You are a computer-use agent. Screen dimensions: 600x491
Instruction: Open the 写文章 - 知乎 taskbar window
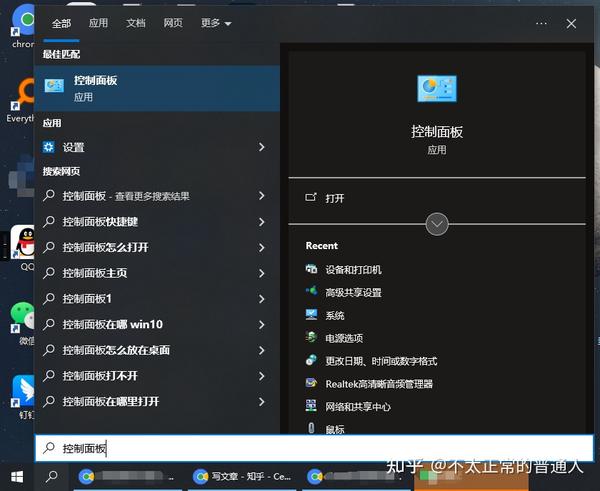(x=242, y=476)
